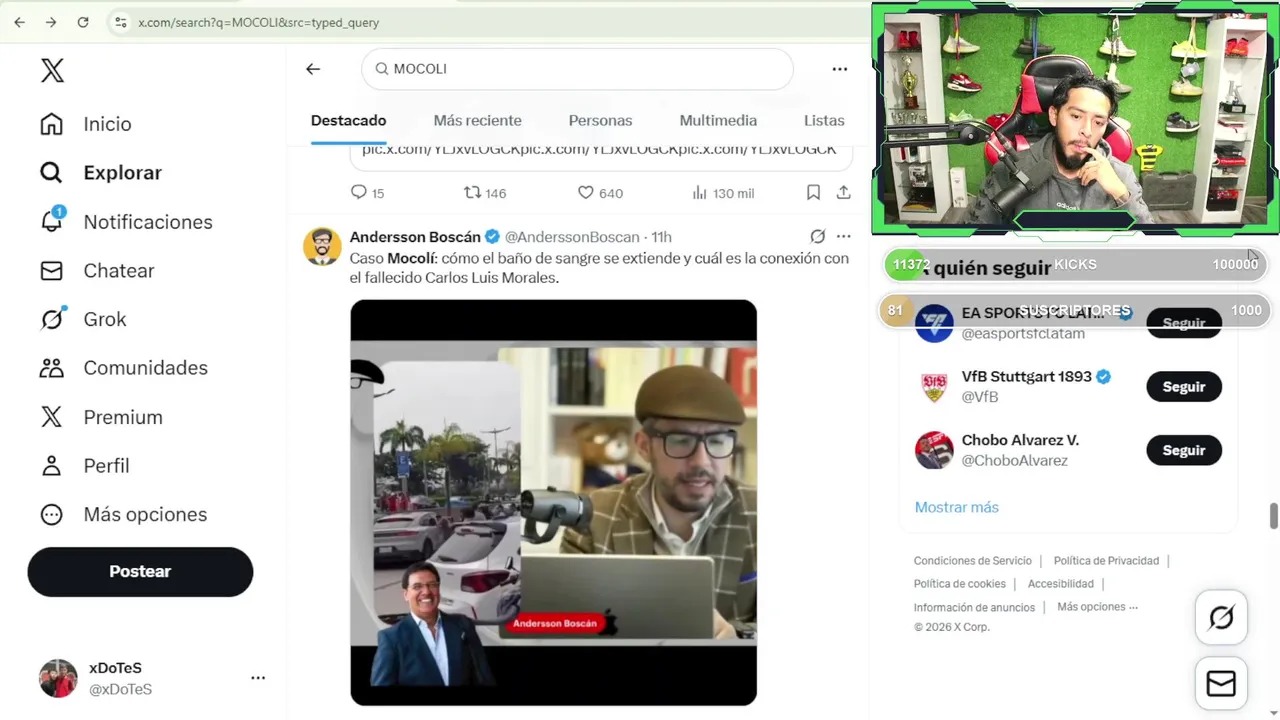
Task: Click browser address bar URL
Action: point(258,22)
